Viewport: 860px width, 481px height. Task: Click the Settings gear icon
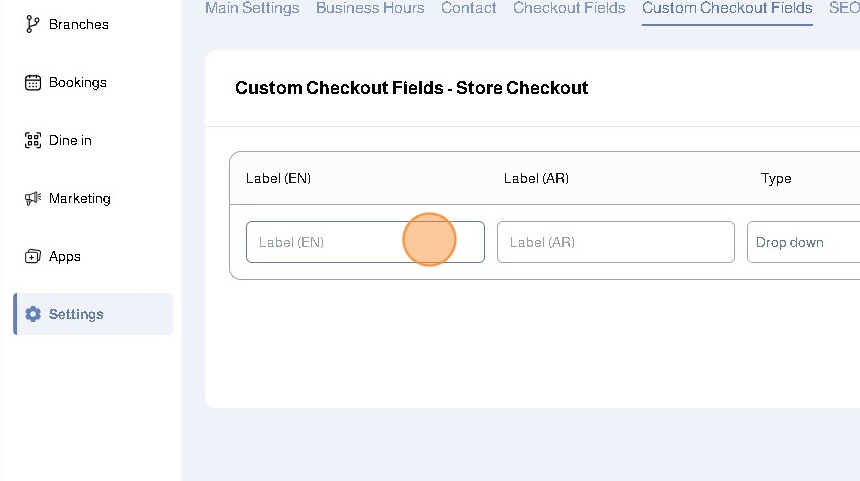[32, 314]
